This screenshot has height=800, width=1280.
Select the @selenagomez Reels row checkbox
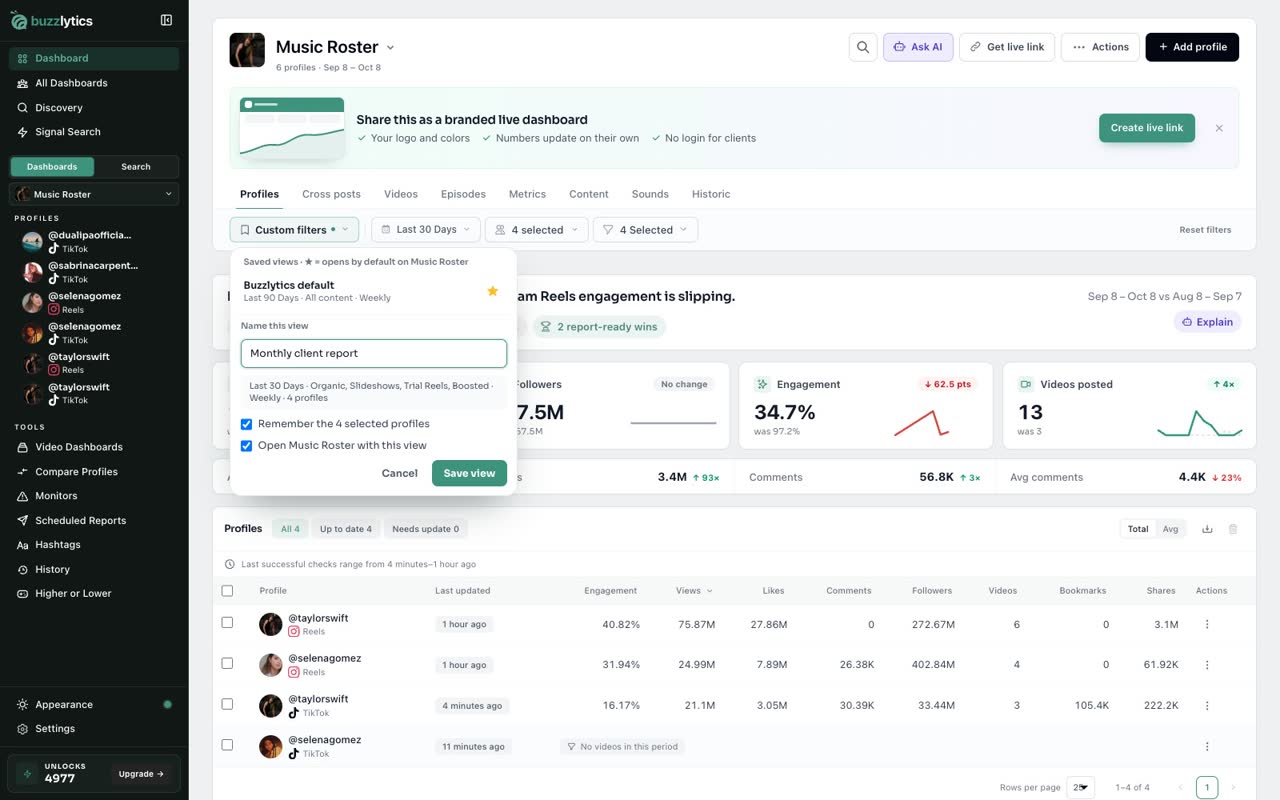[227, 663]
